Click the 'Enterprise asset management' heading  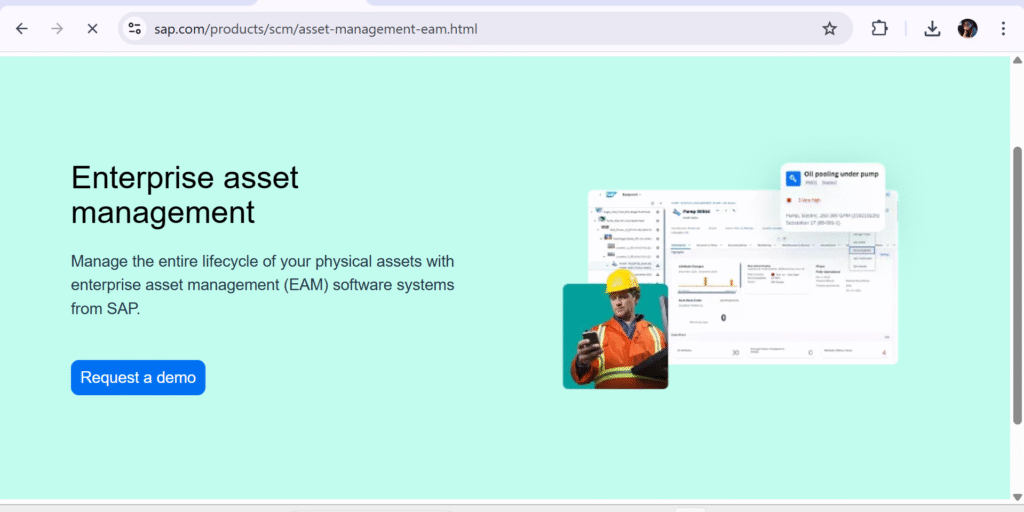point(185,195)
